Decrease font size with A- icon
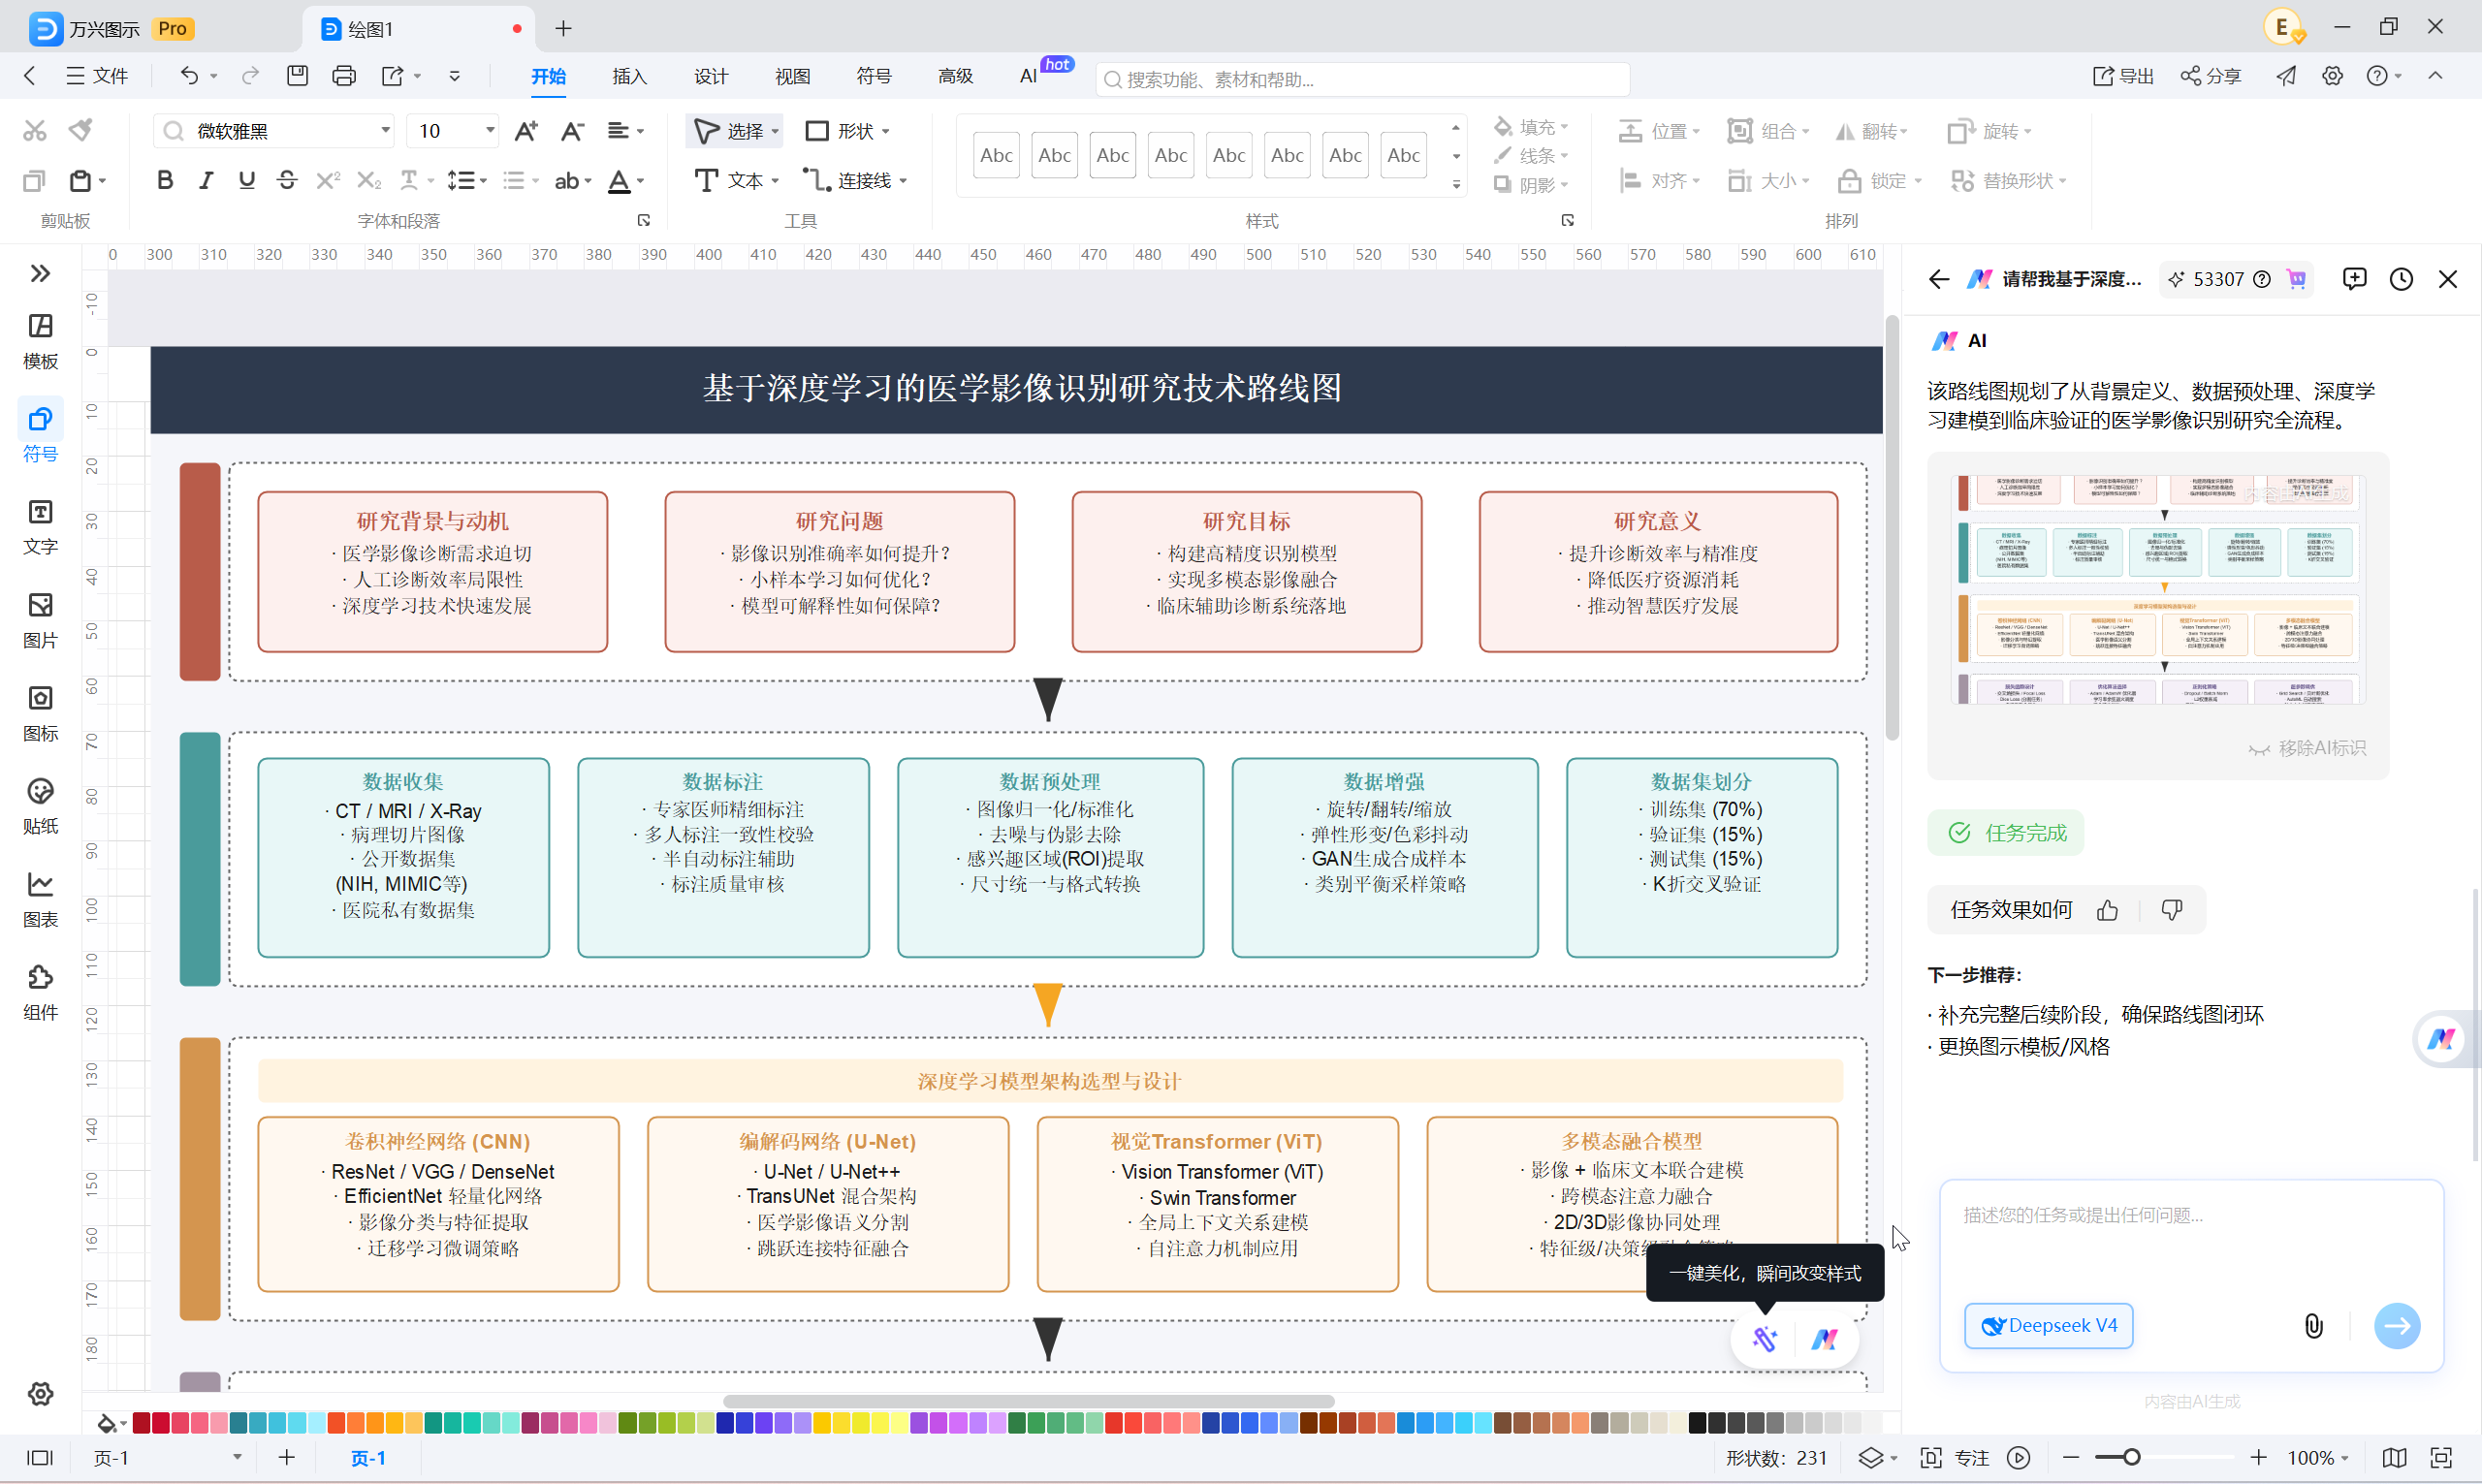This screenshot has height=1484, width=2482. [572, 131]
